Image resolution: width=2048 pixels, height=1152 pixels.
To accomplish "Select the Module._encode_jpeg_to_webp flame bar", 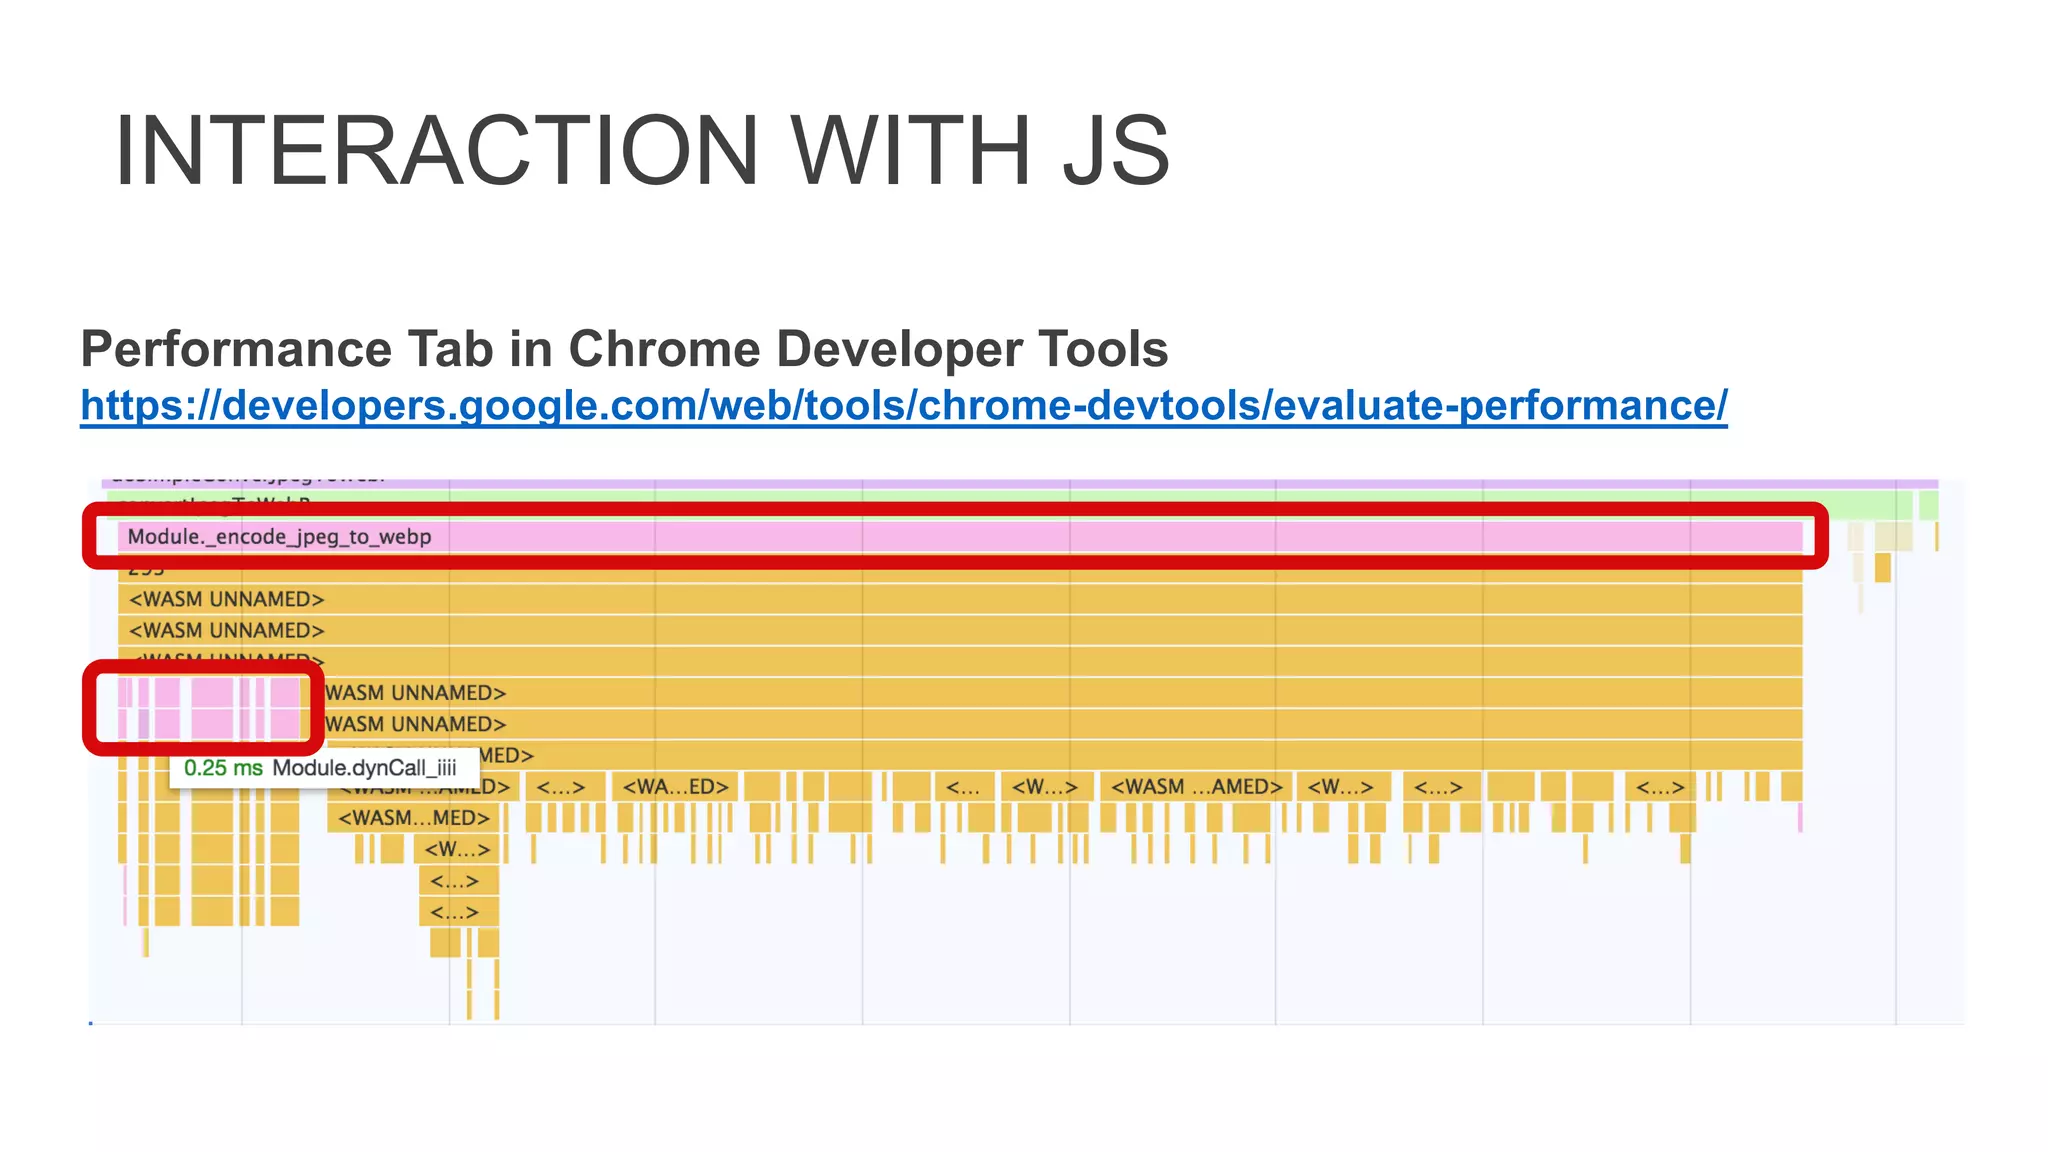I will [280, 537].
